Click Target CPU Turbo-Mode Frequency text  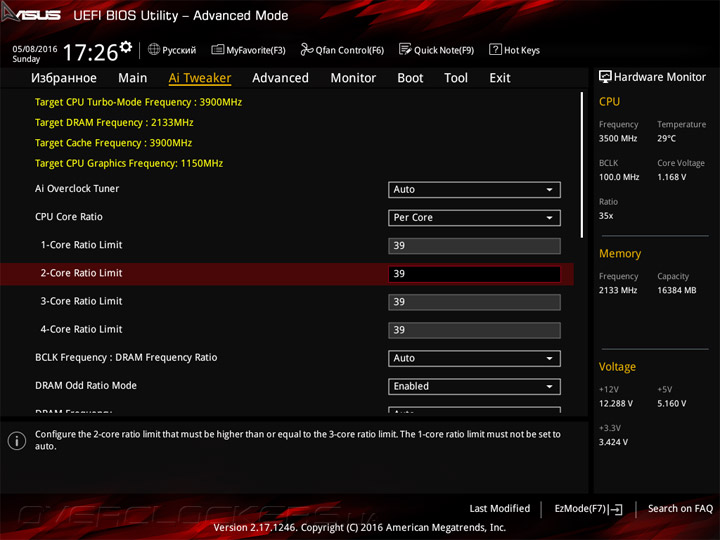click(x=138, y=102)
